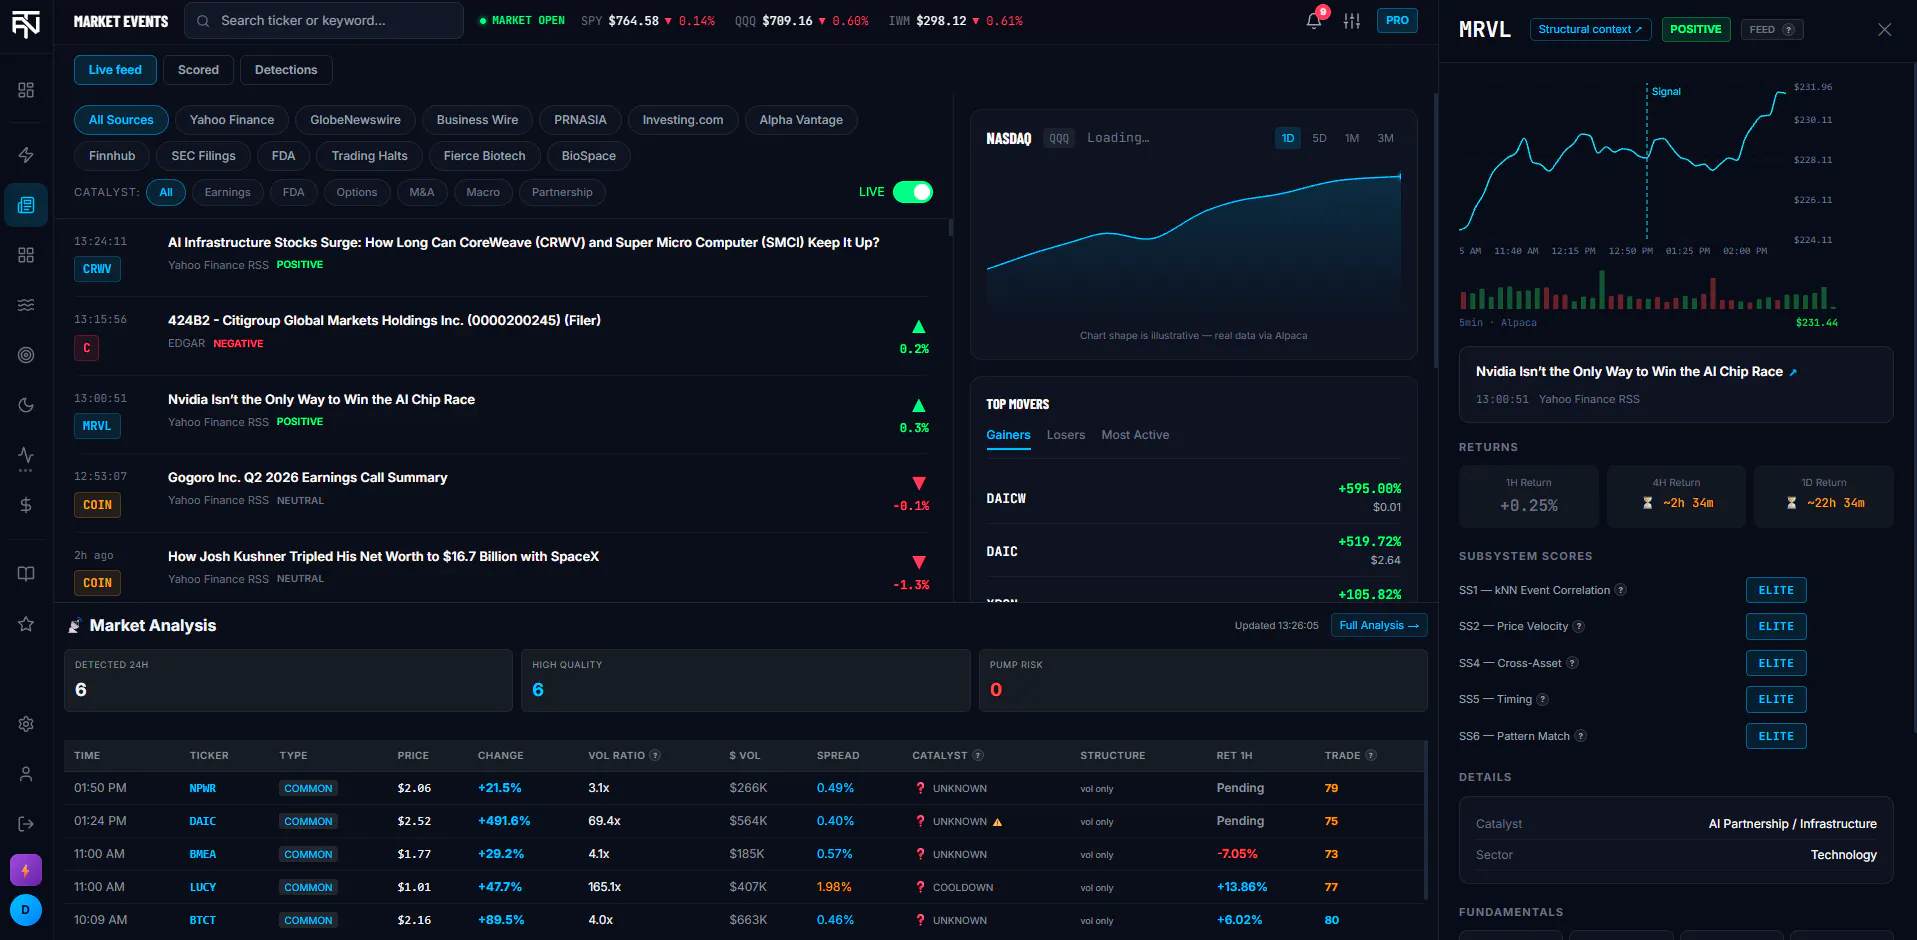Switch to the Detections tab
1917x940 pixels.
tap(286, 70)
